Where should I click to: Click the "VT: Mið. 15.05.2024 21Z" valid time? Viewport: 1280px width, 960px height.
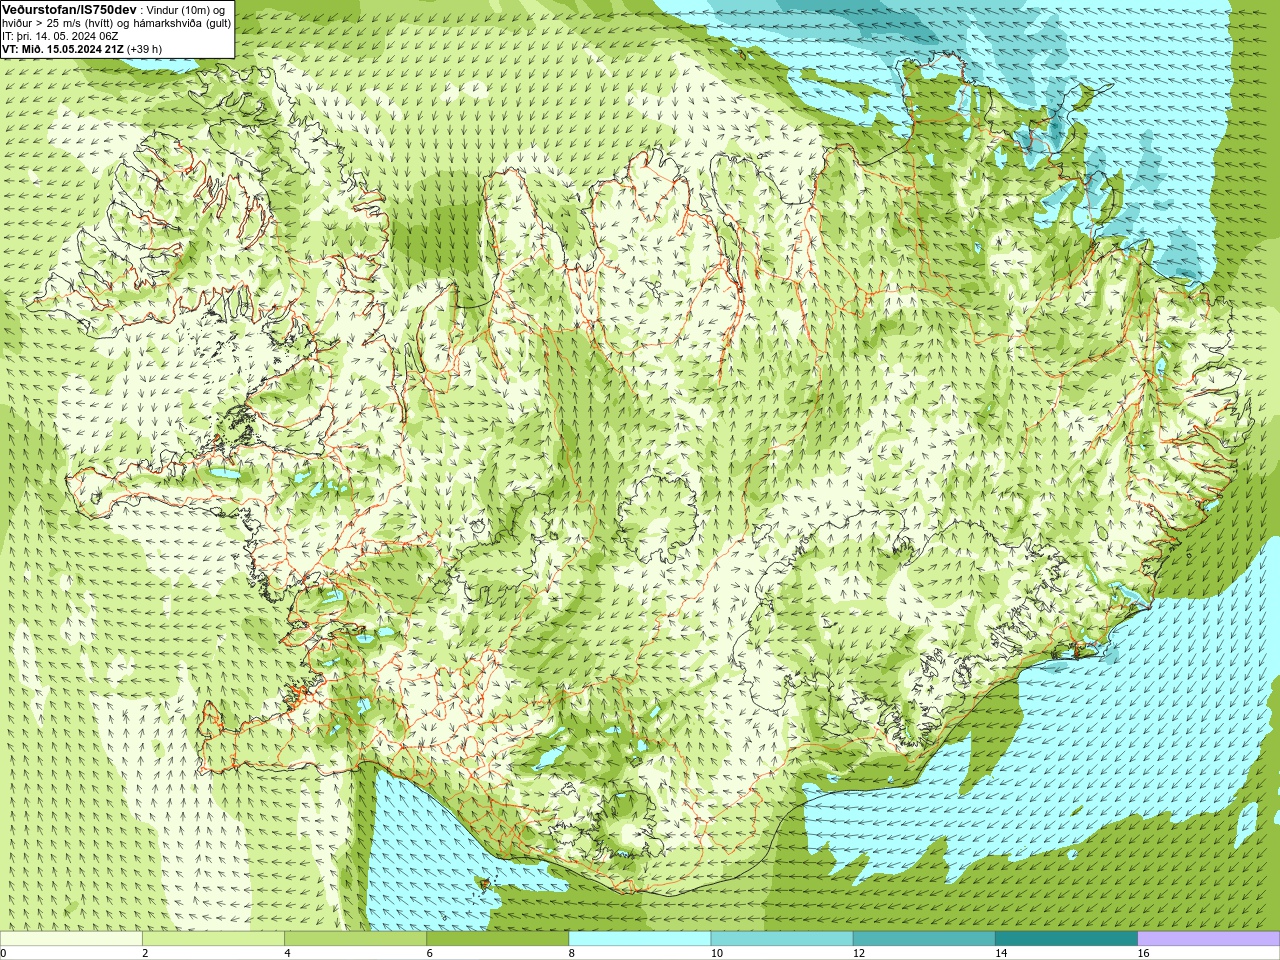(x=63, y=49)
